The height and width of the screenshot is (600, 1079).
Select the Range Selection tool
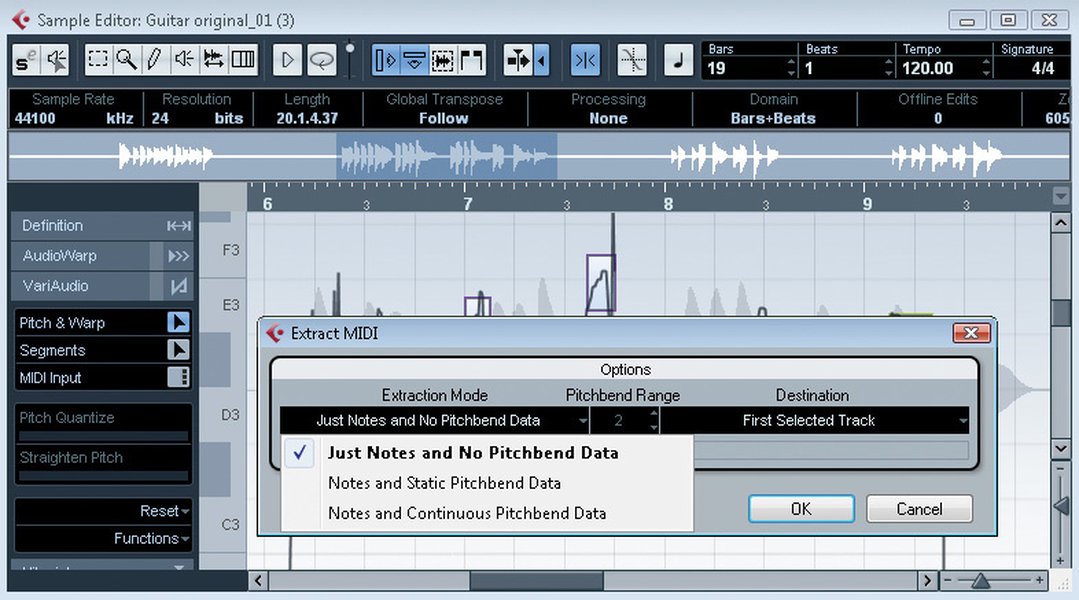98,60
